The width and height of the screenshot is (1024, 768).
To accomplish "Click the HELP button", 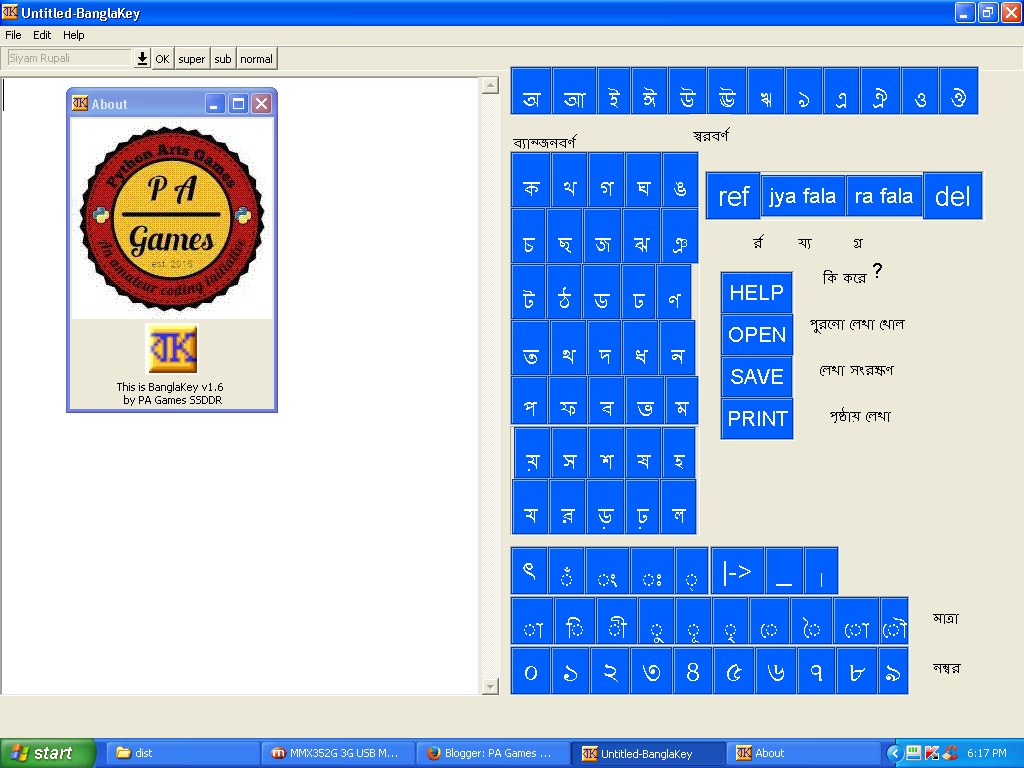I will [757, 293].
